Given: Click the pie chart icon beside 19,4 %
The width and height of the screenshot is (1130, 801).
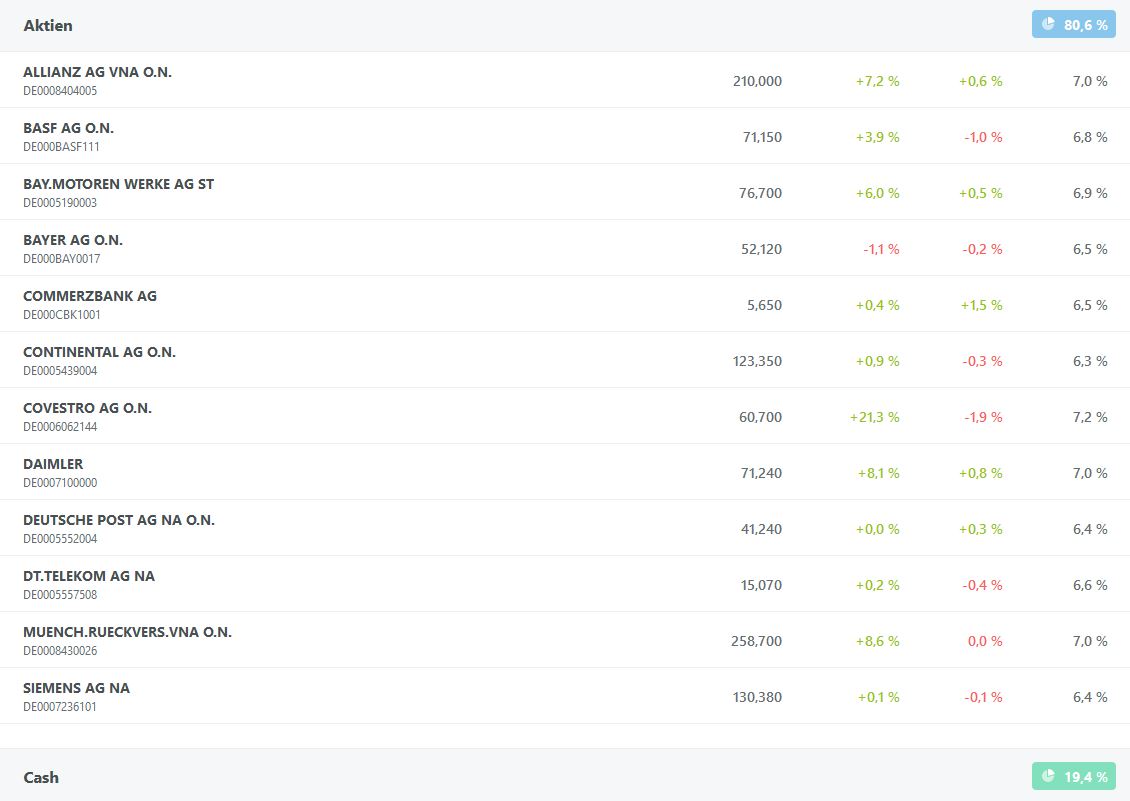Looking at the screenshot, I should click(x=1048, y=776).
